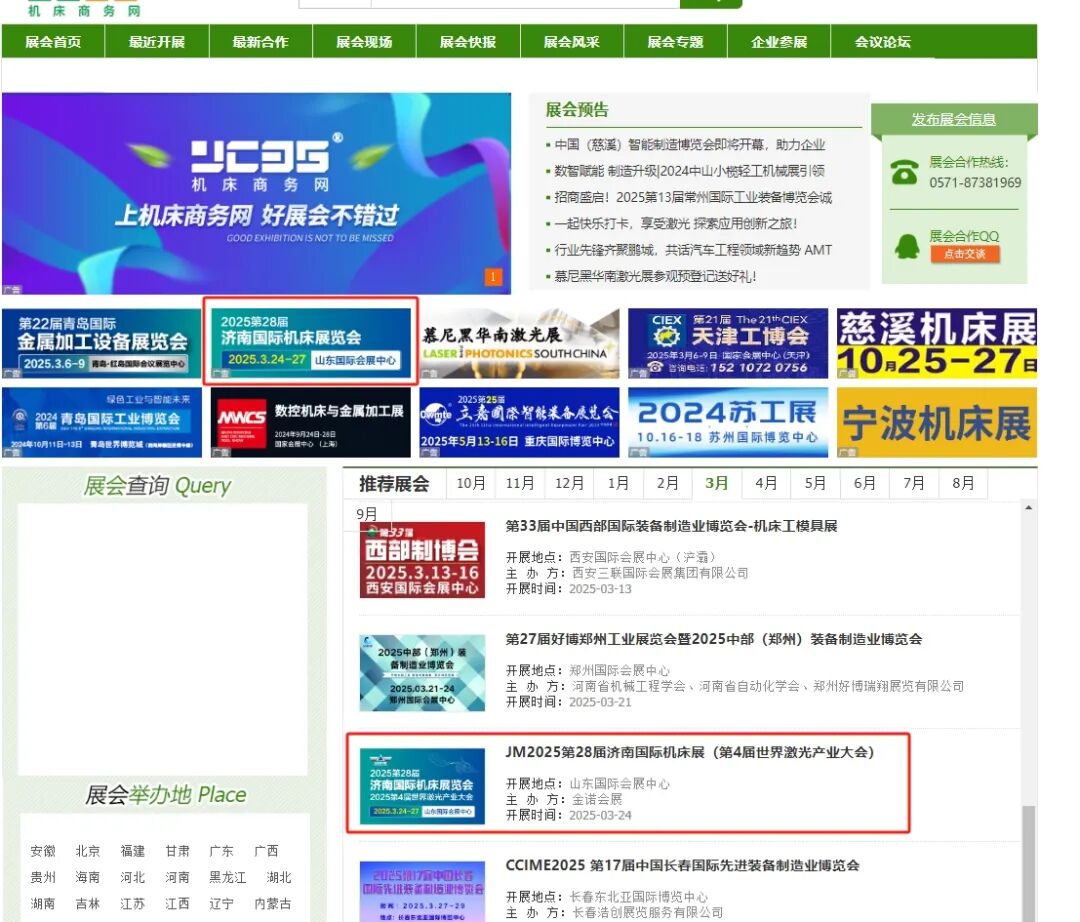Click 2025中部（郑州）装备制造业博览会 thumbnail

click(x=422, y=673)
